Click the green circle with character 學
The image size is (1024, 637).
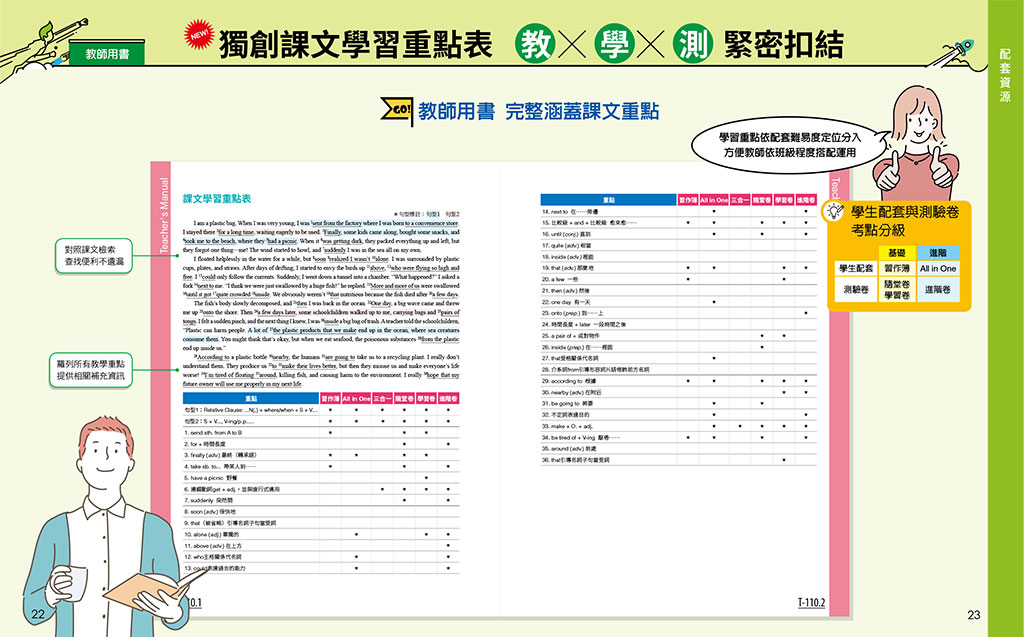click(614, 44)
